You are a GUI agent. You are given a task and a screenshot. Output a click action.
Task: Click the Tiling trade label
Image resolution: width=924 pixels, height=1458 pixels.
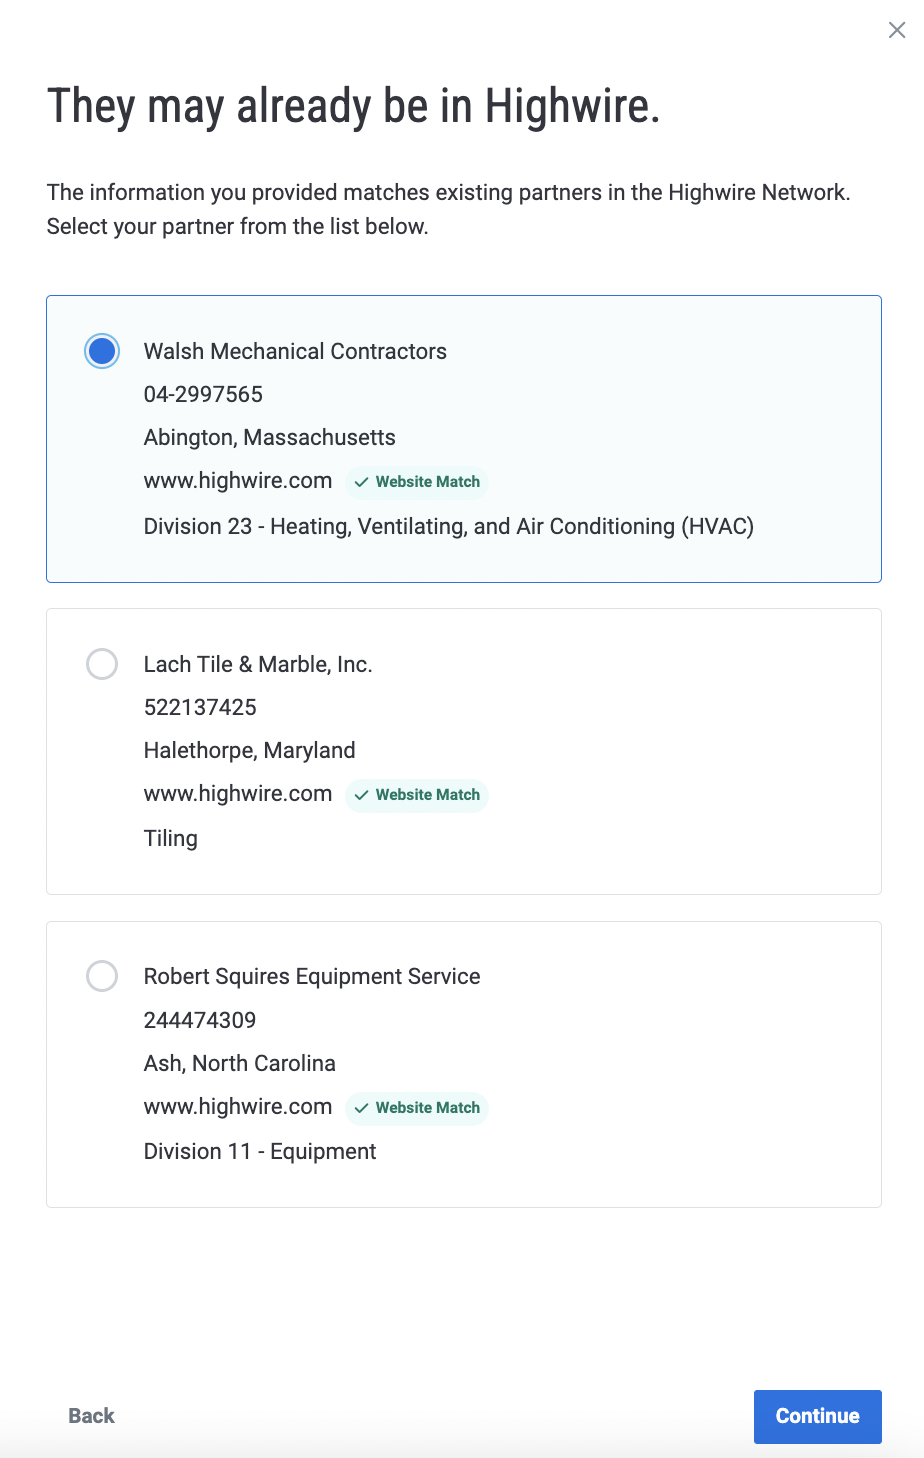point(171,839)
